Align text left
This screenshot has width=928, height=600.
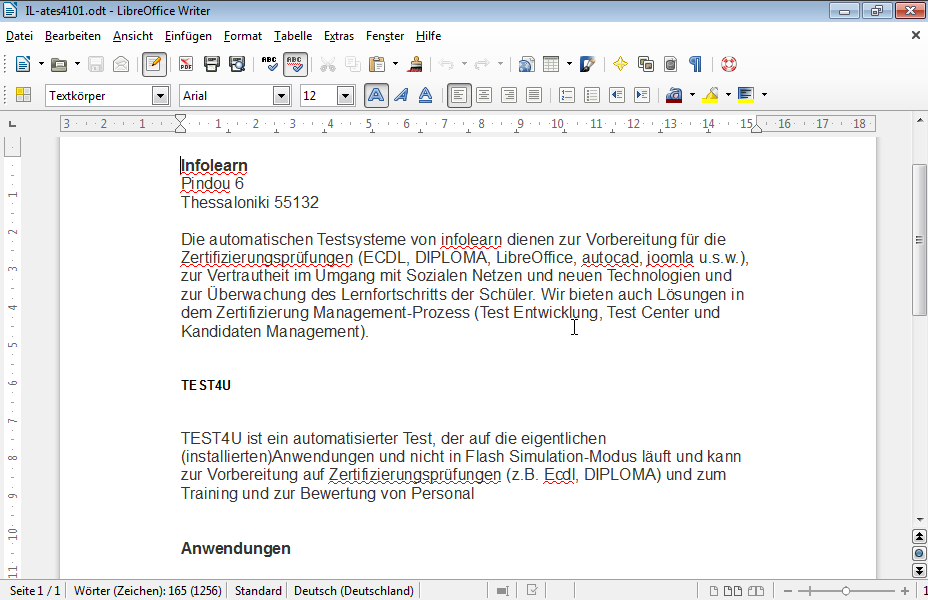[459, 95]
